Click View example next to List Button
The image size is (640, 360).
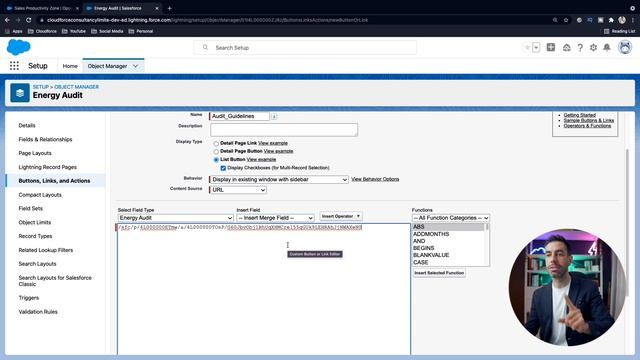(261, 160)
